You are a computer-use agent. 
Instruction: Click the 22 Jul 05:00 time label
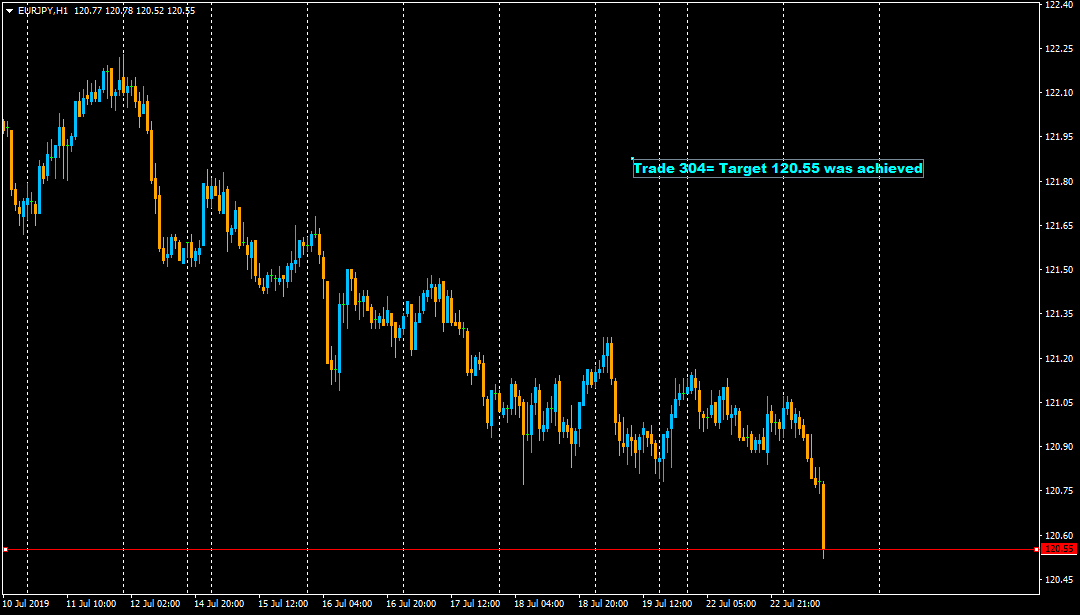pos(731,603)
